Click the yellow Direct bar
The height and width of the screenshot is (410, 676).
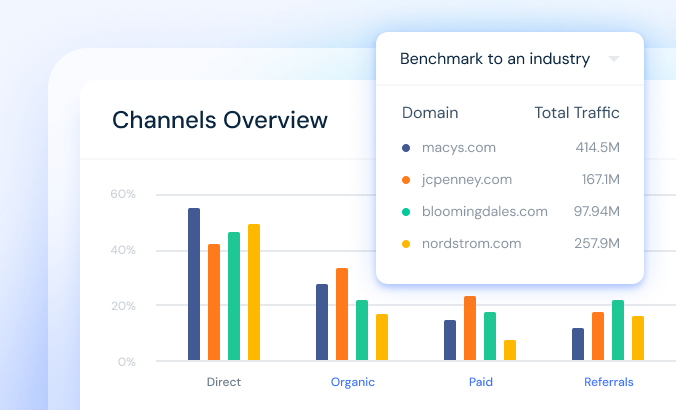[254, 292]
